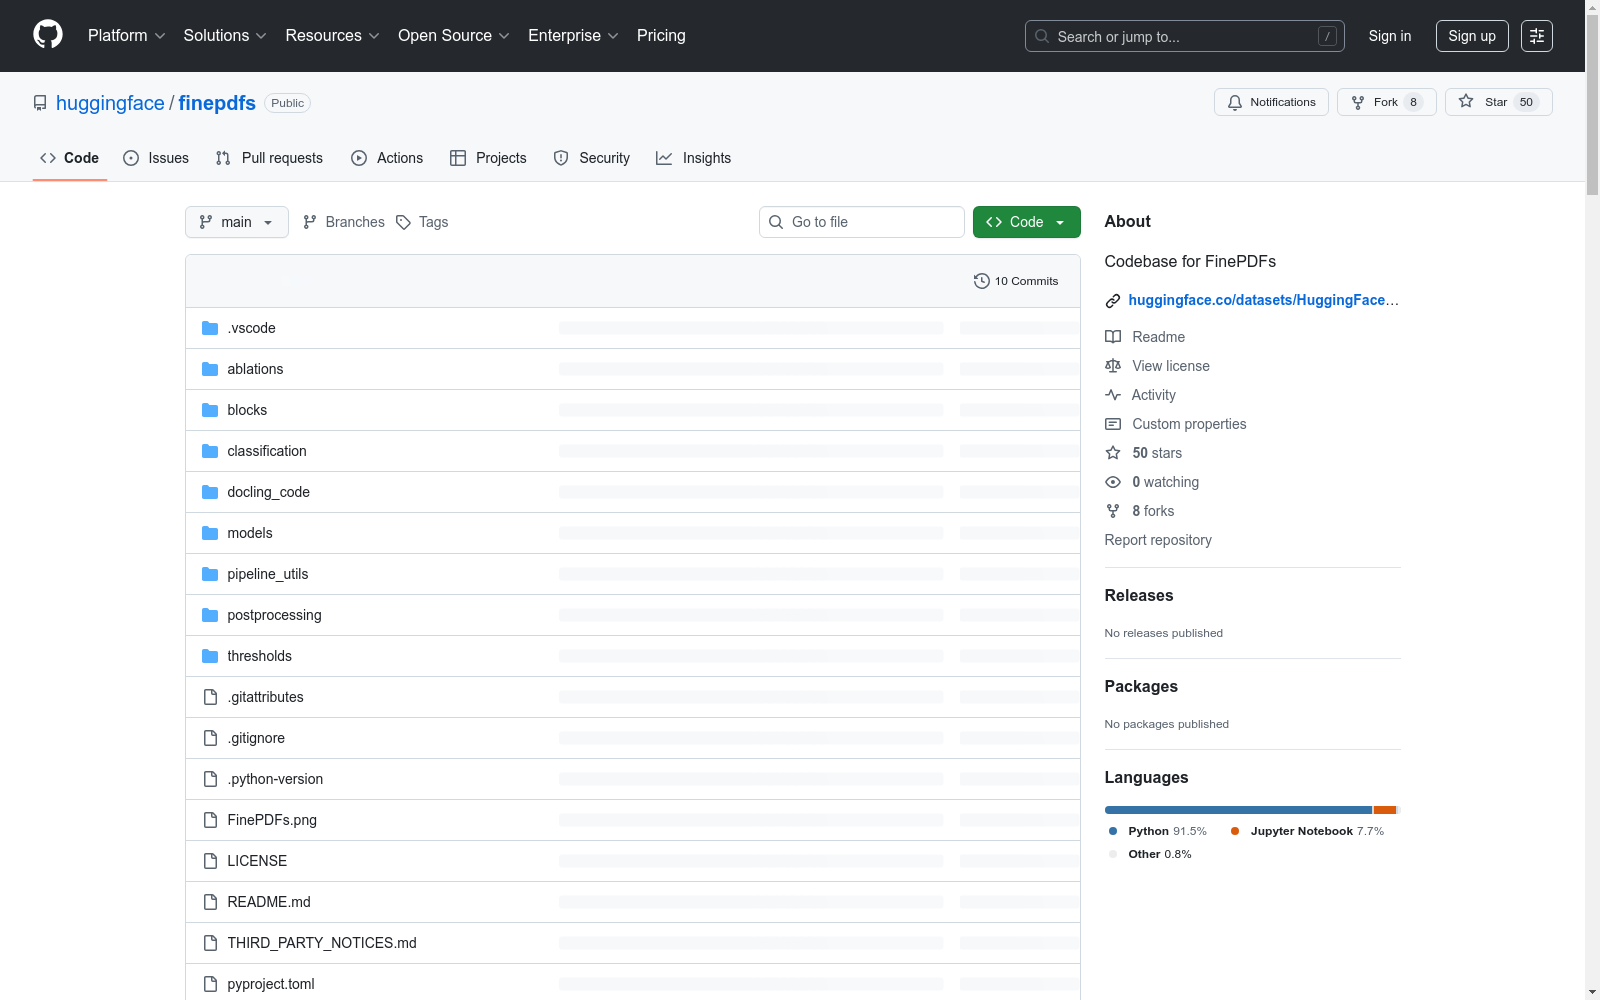Open the finepdfs repository link

click(217, 103)
